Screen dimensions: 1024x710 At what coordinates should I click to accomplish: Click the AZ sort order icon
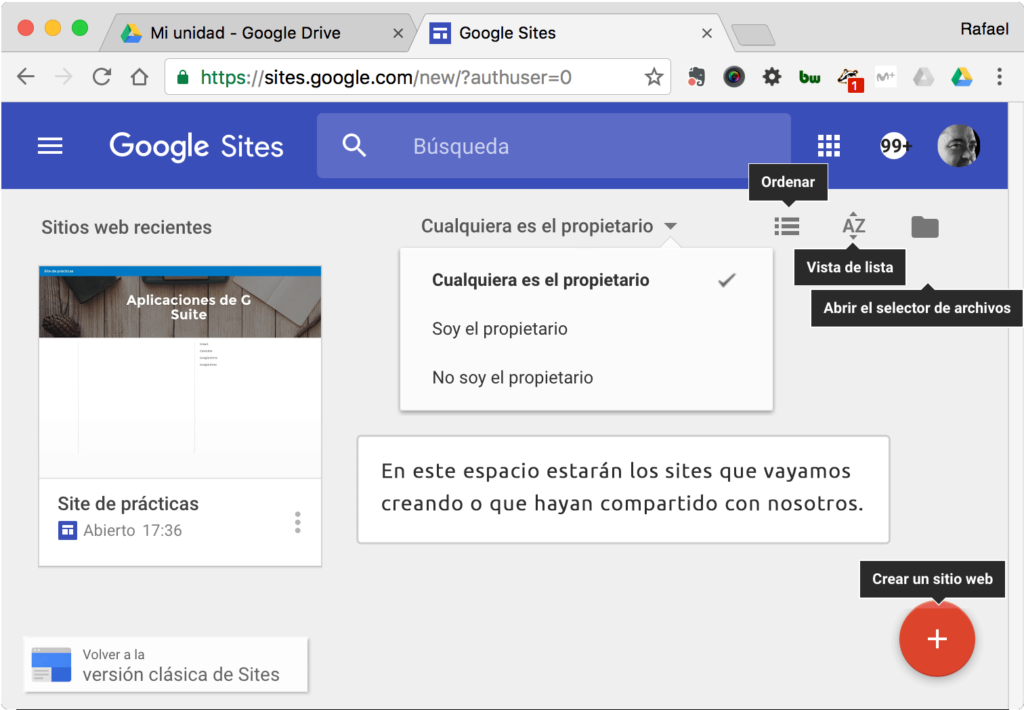click(x=853, y=227)
